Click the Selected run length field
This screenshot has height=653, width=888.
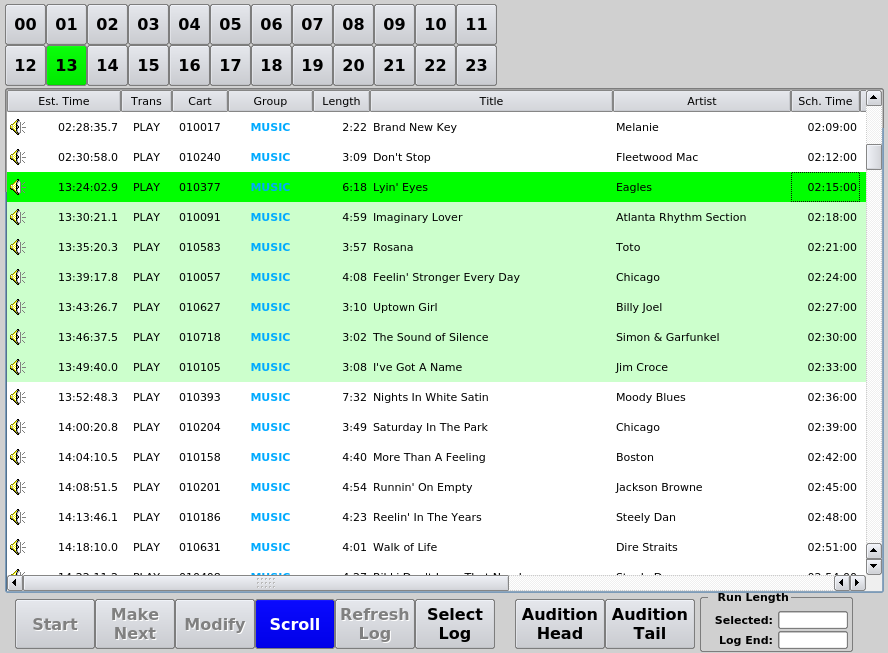[x=812, y=620]
